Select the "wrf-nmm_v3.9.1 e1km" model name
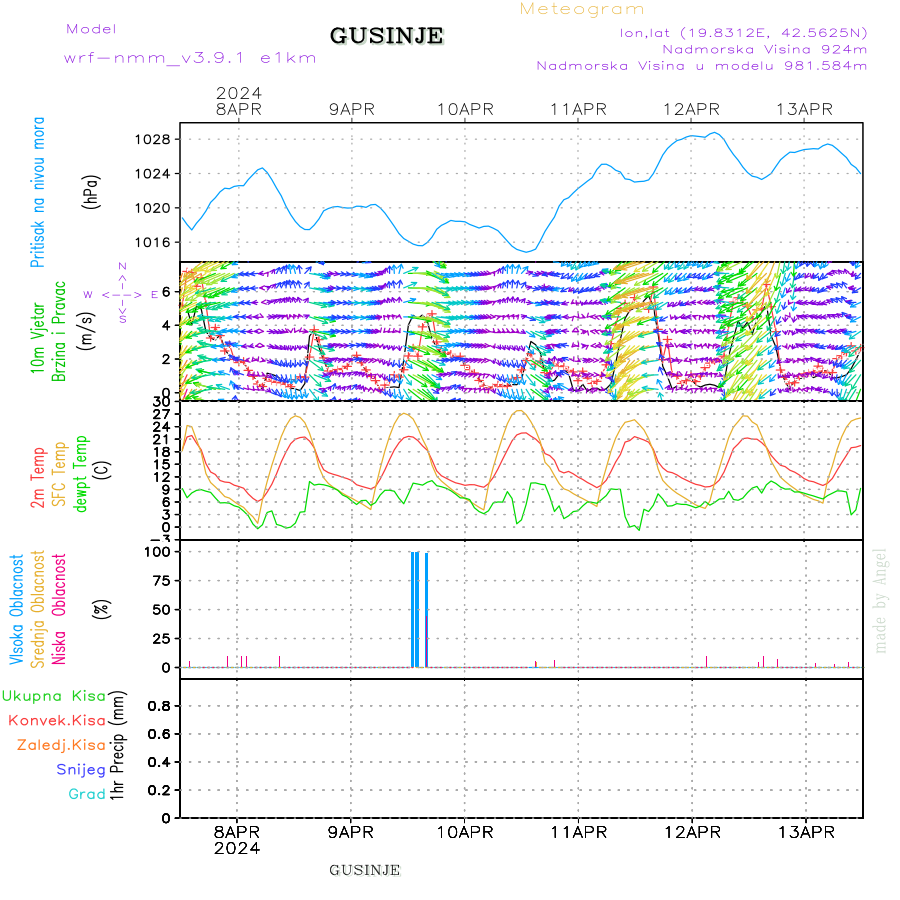This screenshot has width=900, height=900. point(190,58)
